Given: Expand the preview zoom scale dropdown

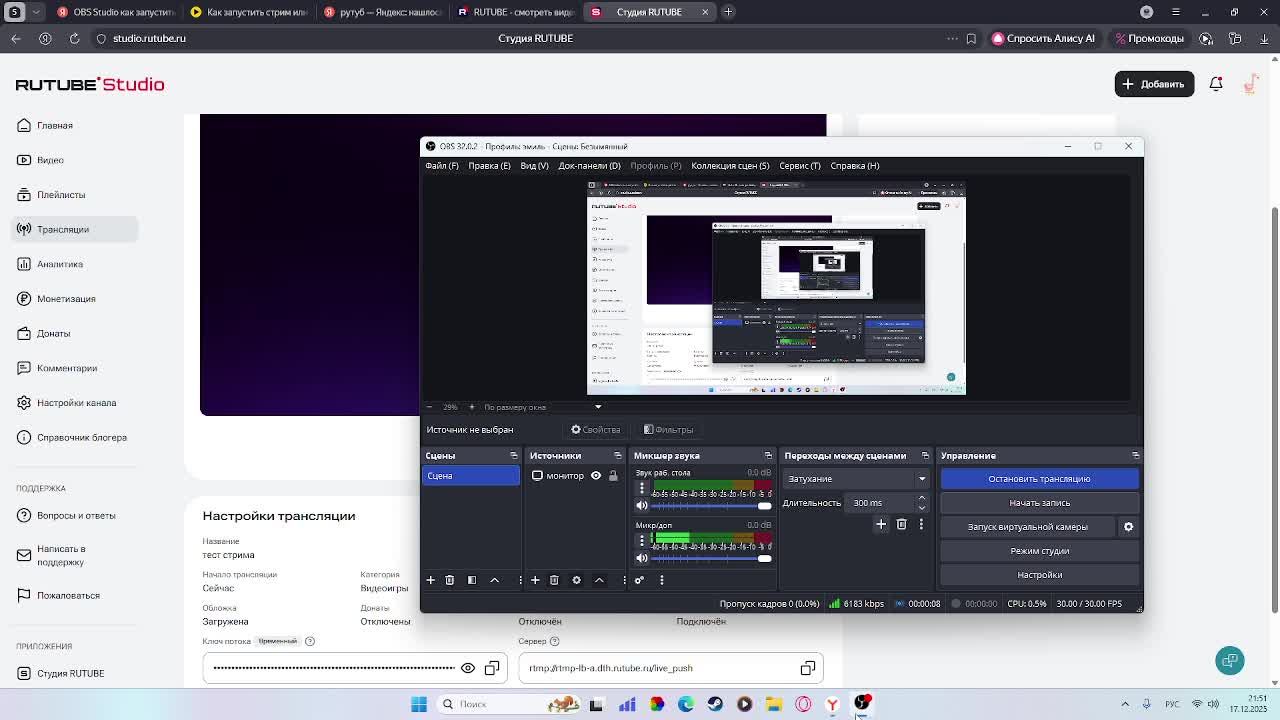Looking at the screenshot, I should [x=598, y=407].
